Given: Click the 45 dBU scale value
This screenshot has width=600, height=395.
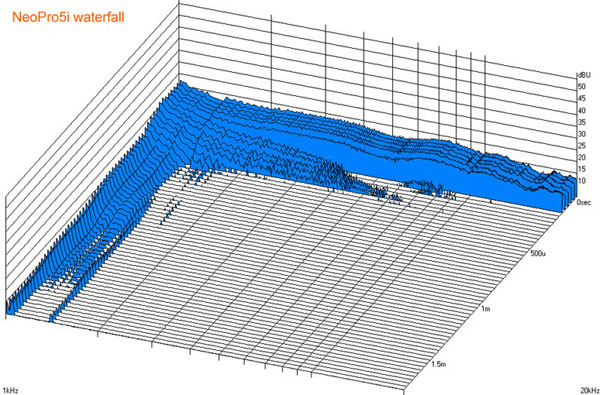Looking at the screenshot, I should 582,98.
